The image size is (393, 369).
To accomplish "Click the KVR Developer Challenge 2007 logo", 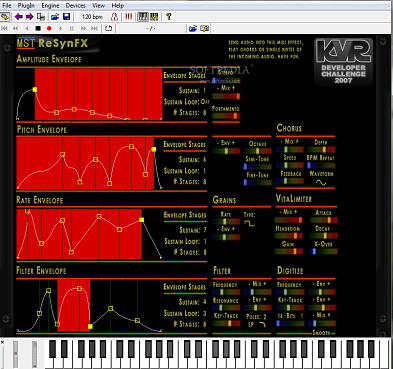I will (x=344, y=62).
